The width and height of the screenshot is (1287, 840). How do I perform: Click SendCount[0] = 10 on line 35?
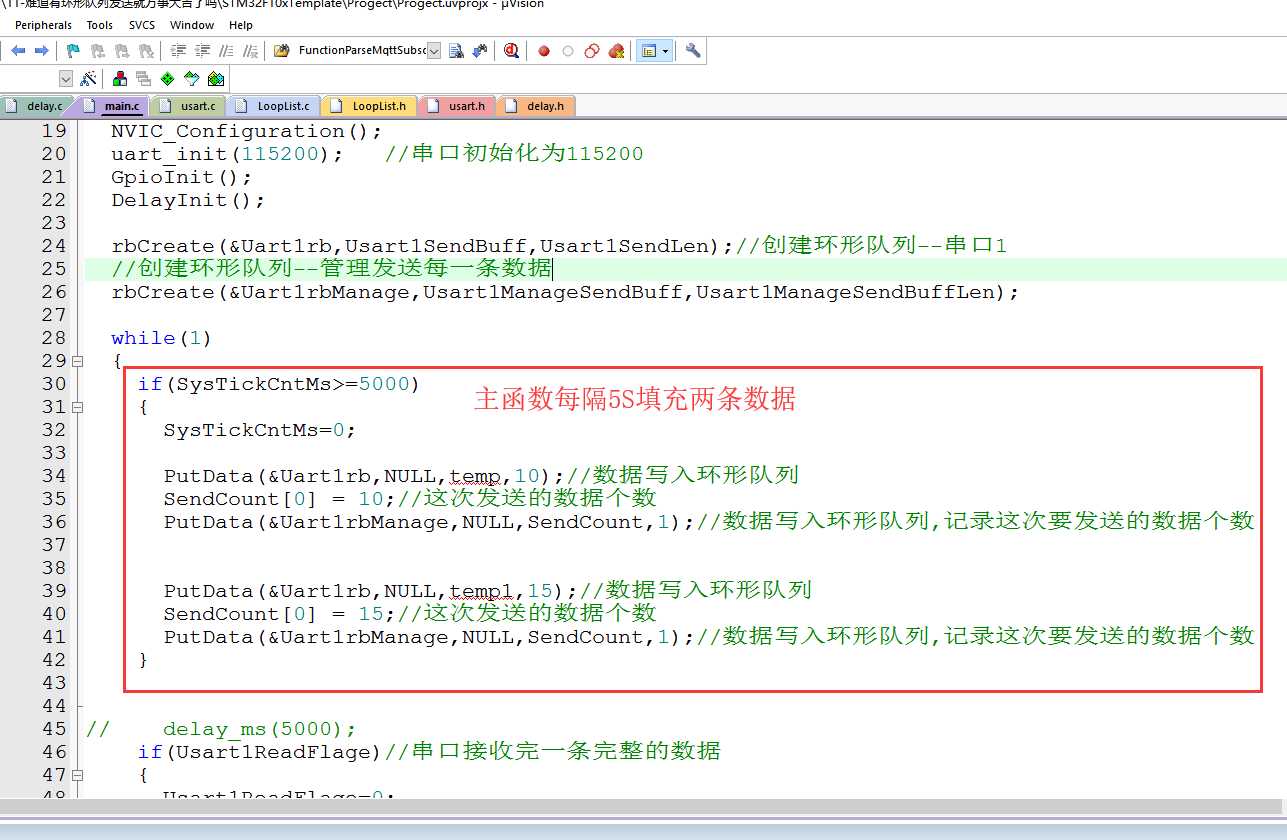click(273, 499)
